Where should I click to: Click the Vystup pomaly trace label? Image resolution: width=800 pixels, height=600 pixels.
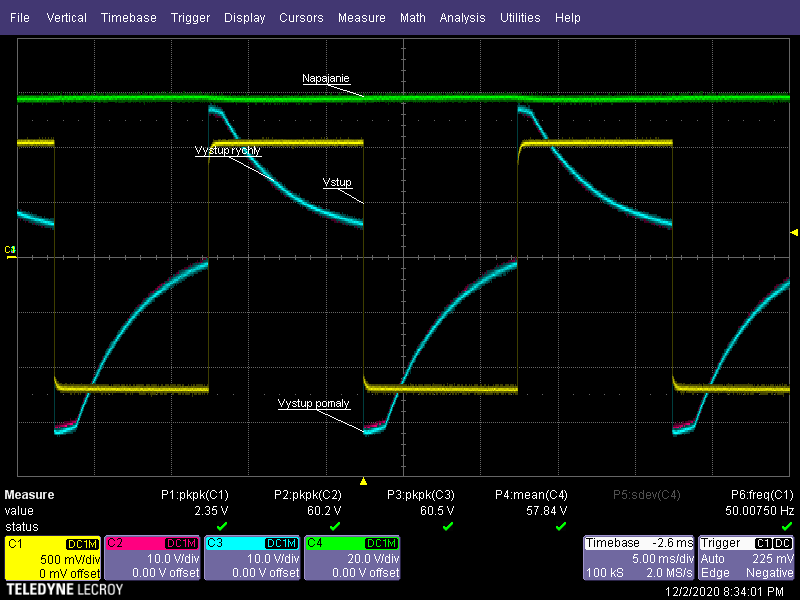tap(314, 404)
